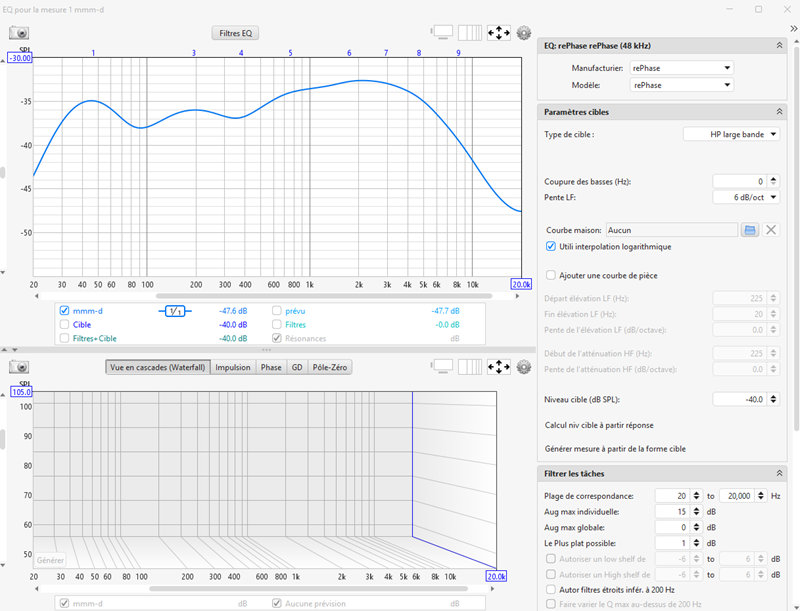This screenshot has height=611, width=800.
Task: Click the upper graph horizontal scrollbar
Action: [x=324, y=296]
